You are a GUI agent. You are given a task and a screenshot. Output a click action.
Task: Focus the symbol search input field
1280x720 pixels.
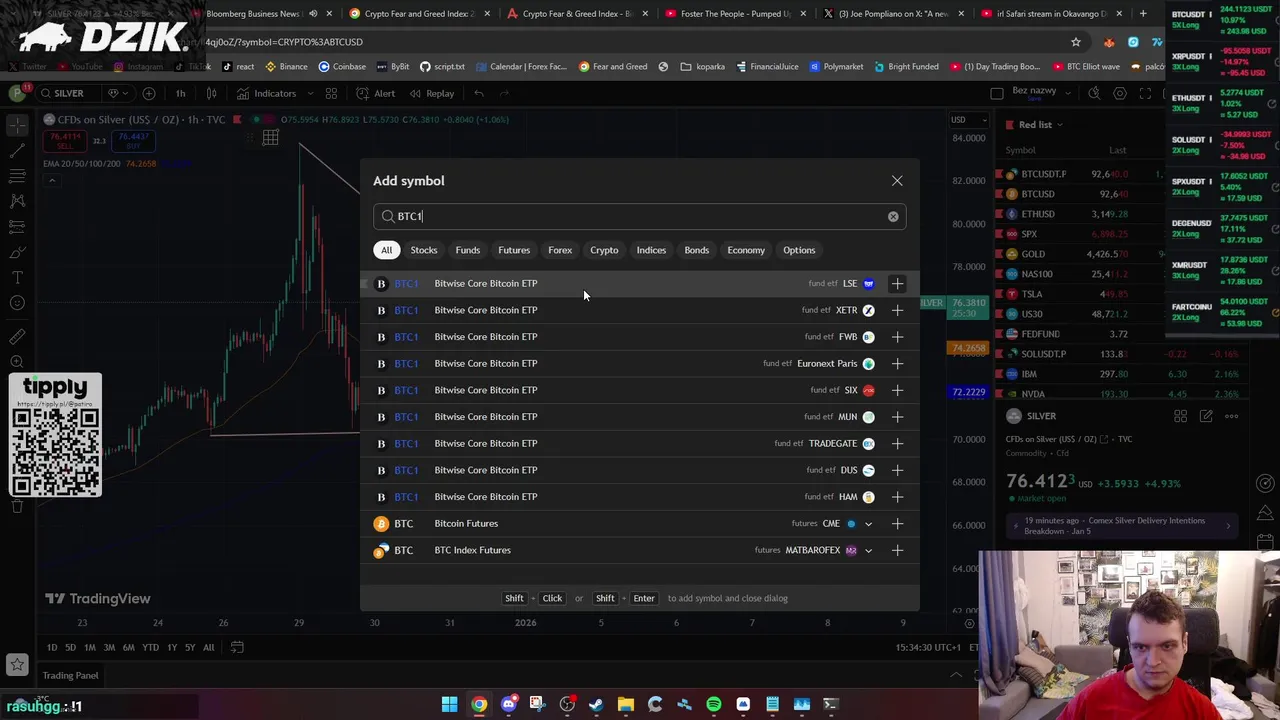[640, 217]
